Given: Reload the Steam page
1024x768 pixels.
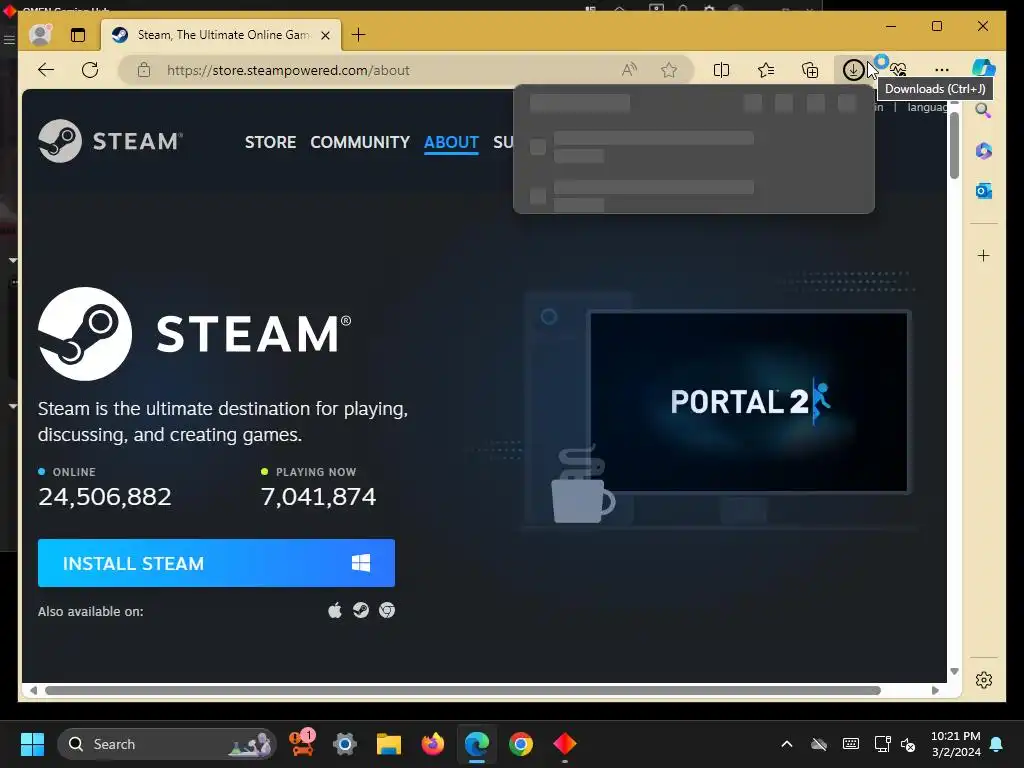Looking at the screenshot, I should (x=90, y=70).
